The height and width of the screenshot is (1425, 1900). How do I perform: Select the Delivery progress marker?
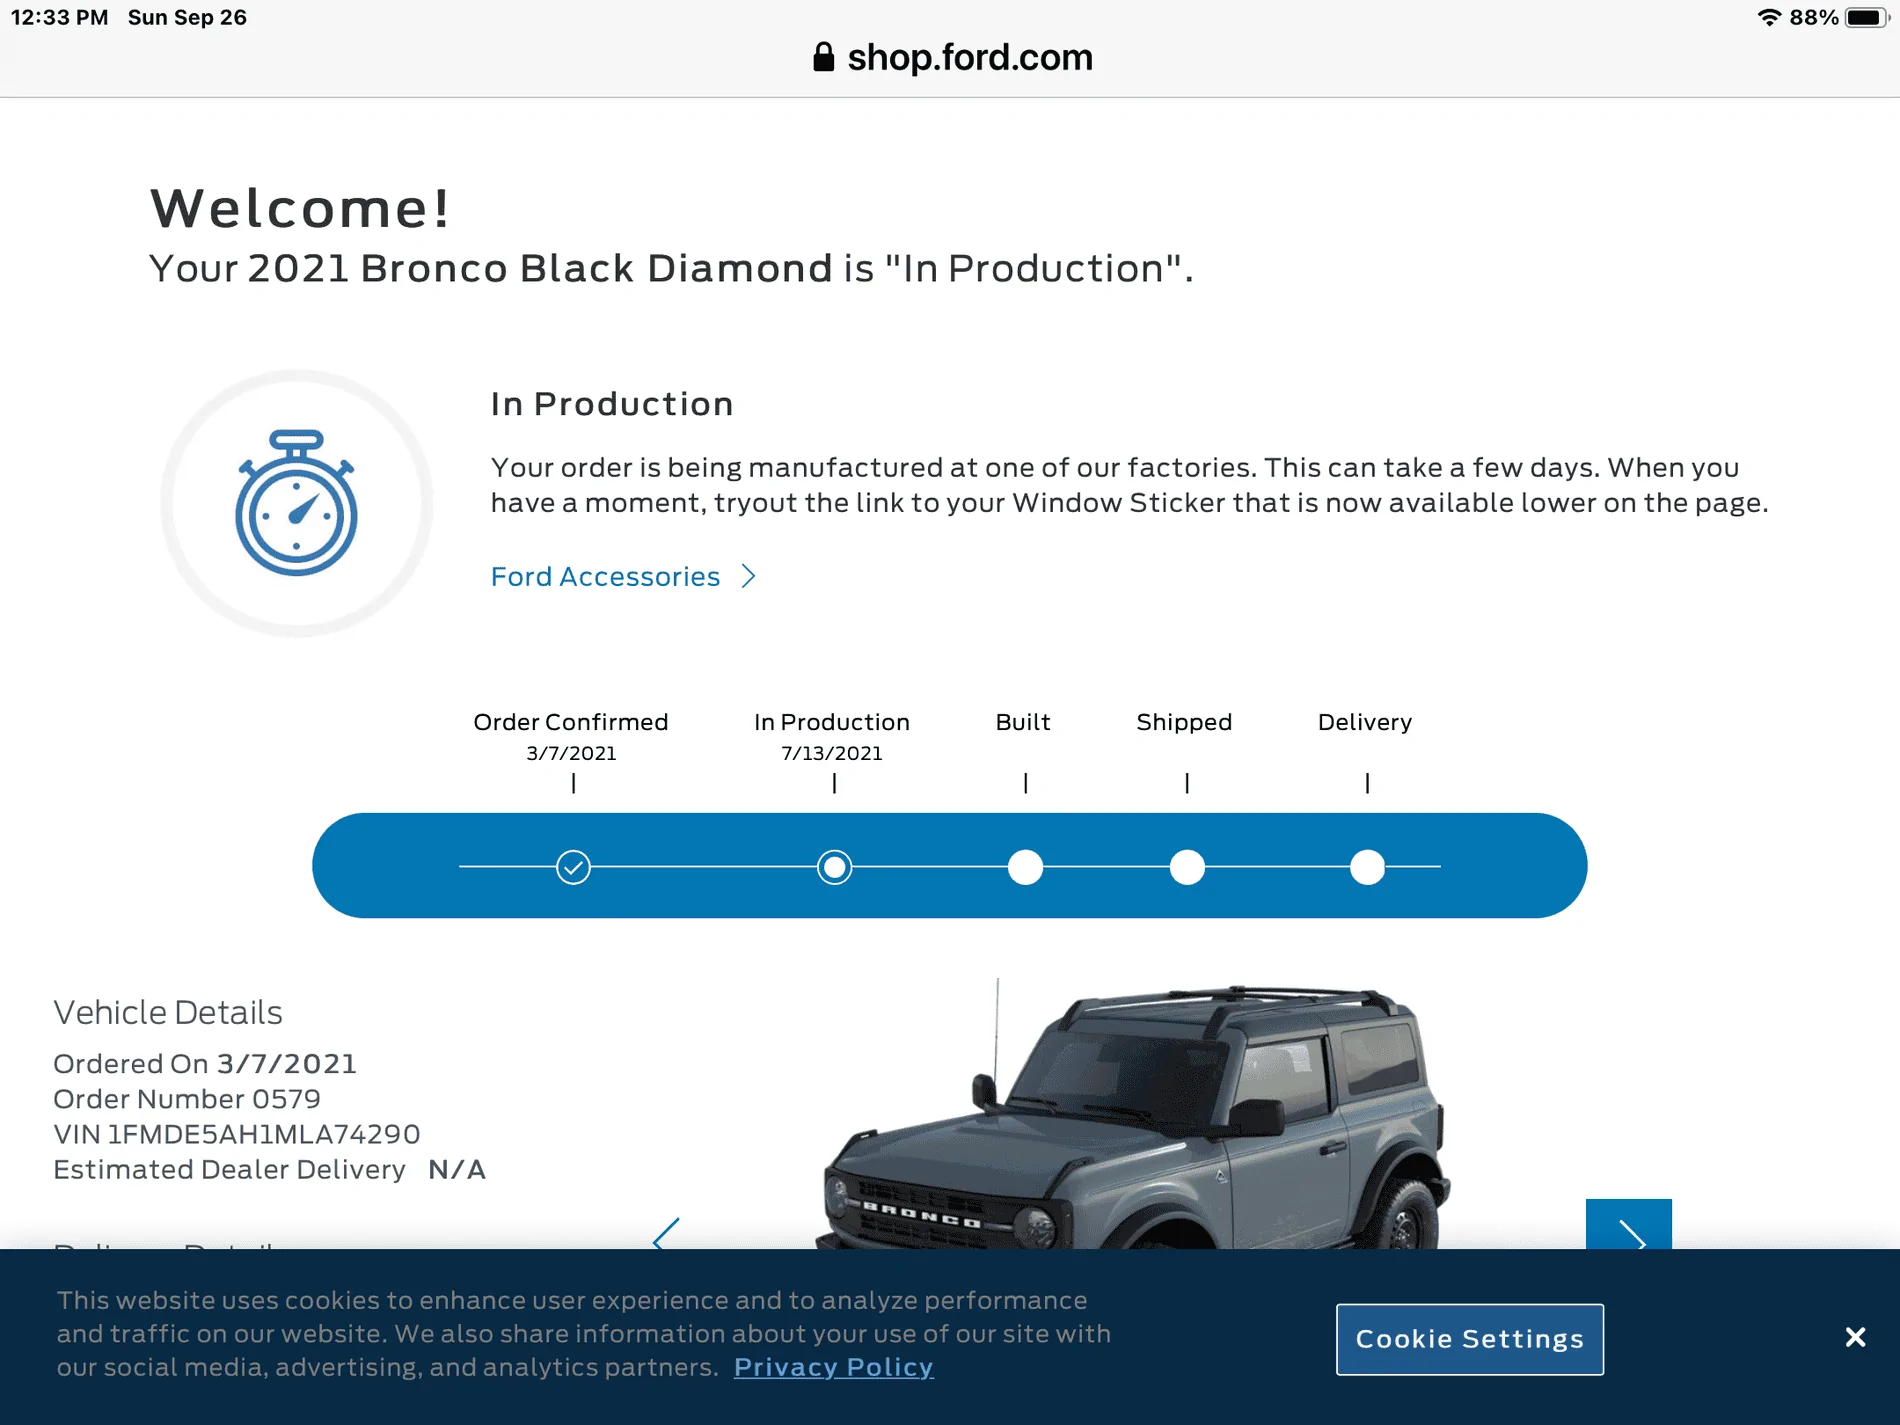pos(1367,867)
